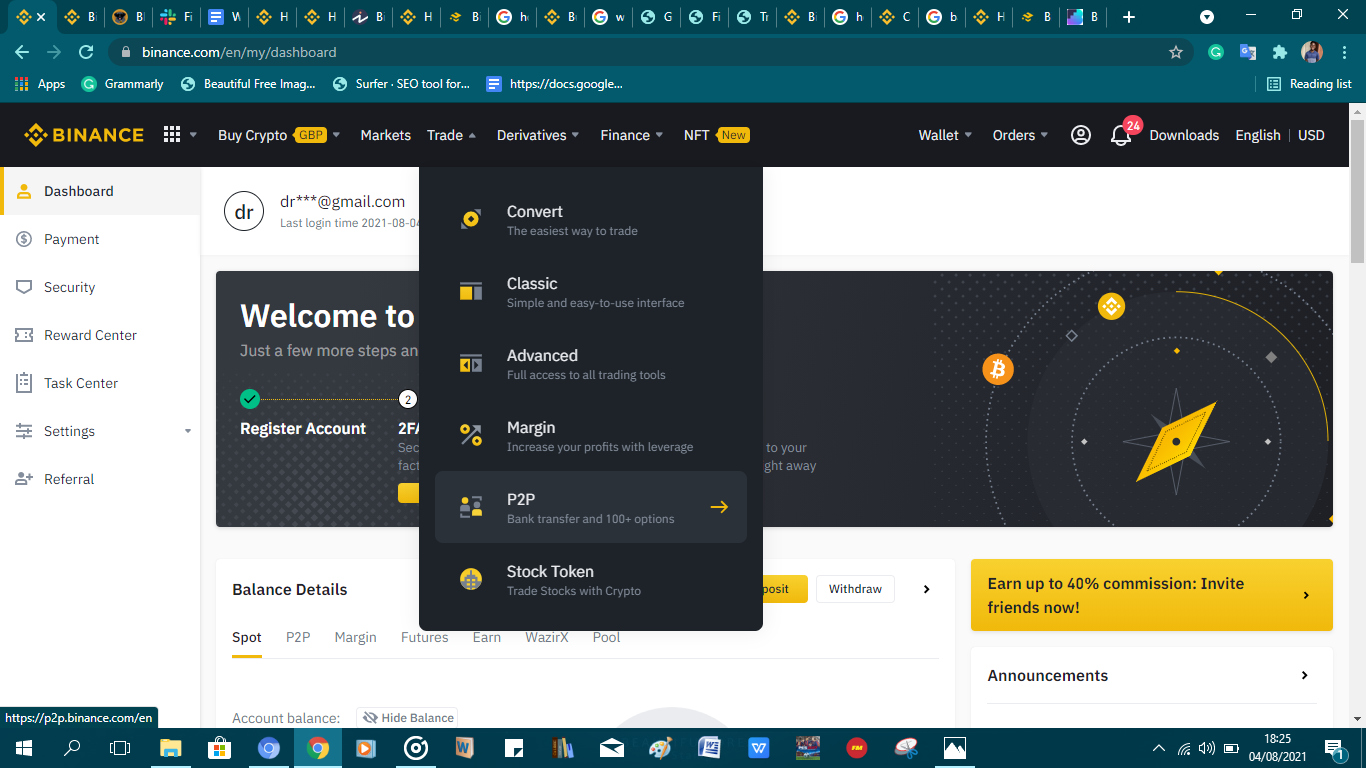Open the notifications bell icon
The image size is (1366, 768).
click(1121, 136)
